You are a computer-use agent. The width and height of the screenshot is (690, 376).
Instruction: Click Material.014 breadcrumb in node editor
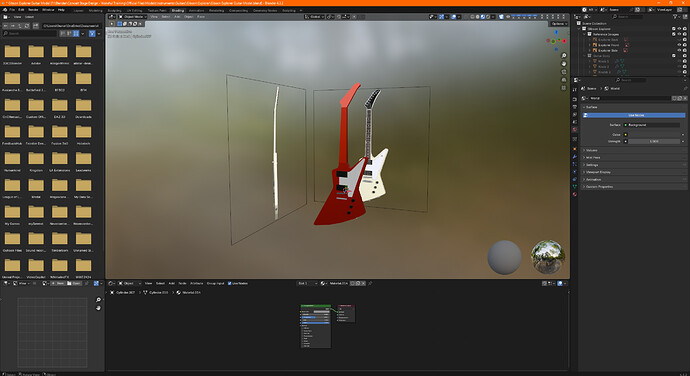[x=189, y=292]
